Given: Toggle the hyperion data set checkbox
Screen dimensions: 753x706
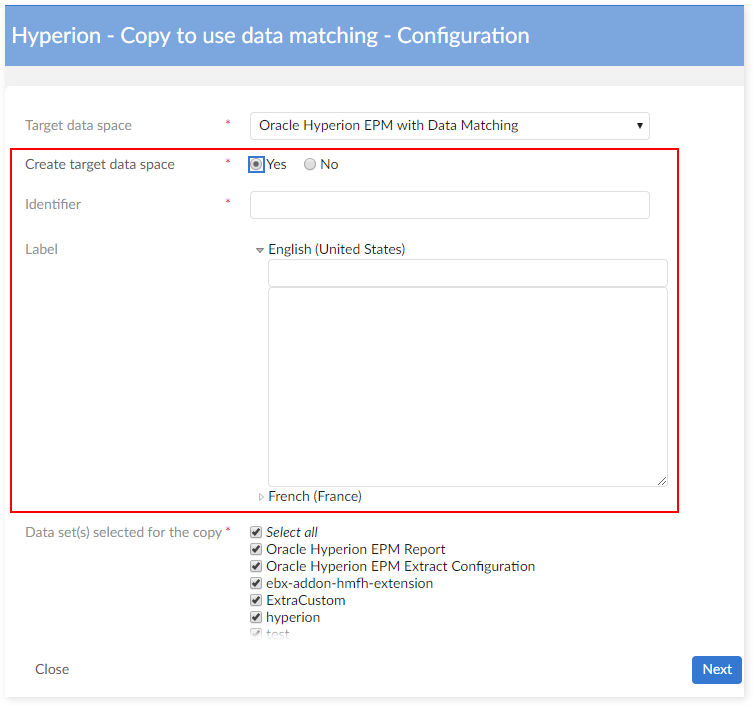Looking at the screenshot, I should tap(256, 618).
